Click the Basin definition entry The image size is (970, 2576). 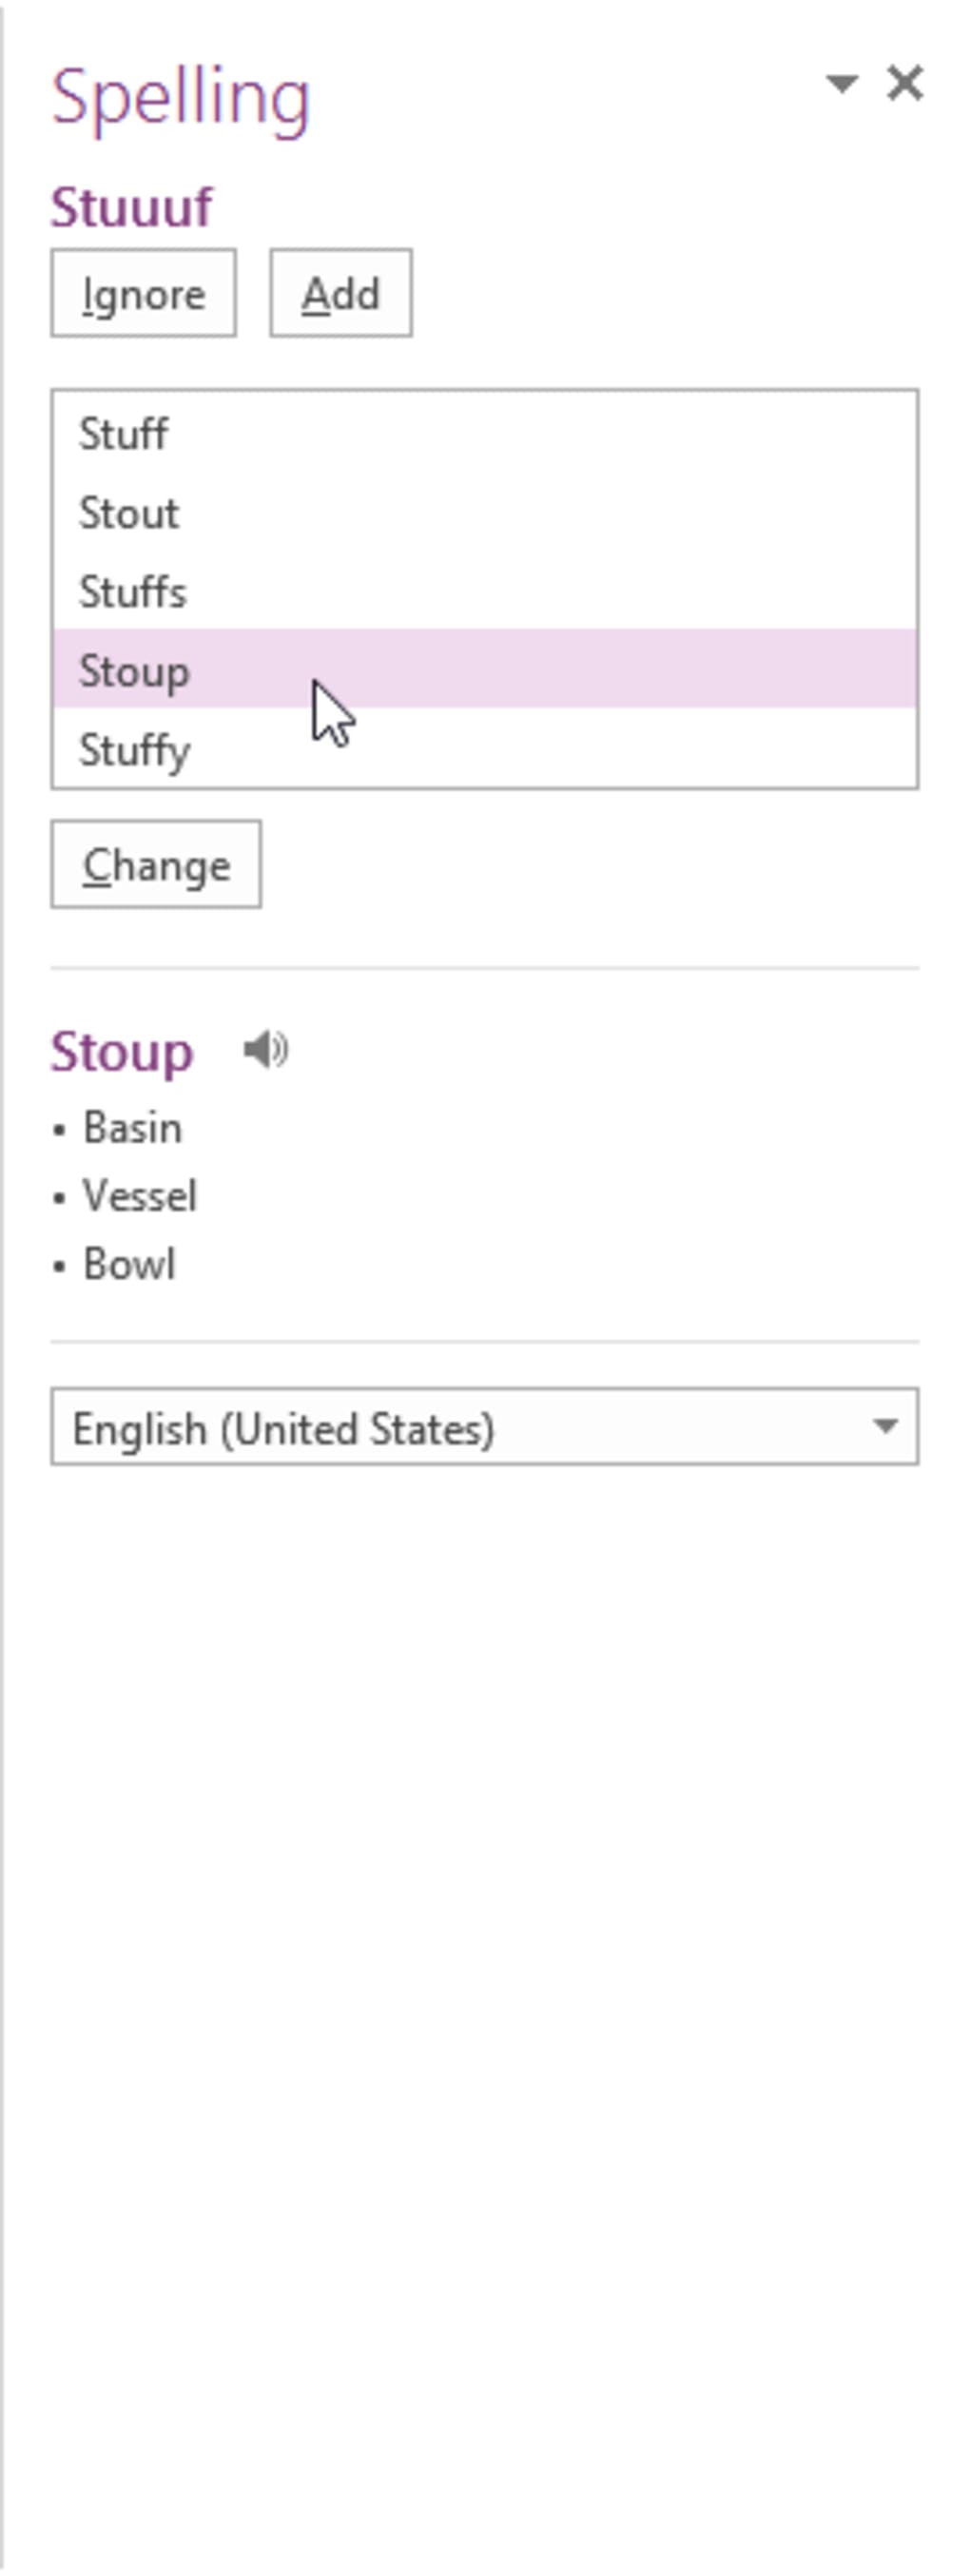tap(133, 1127)
